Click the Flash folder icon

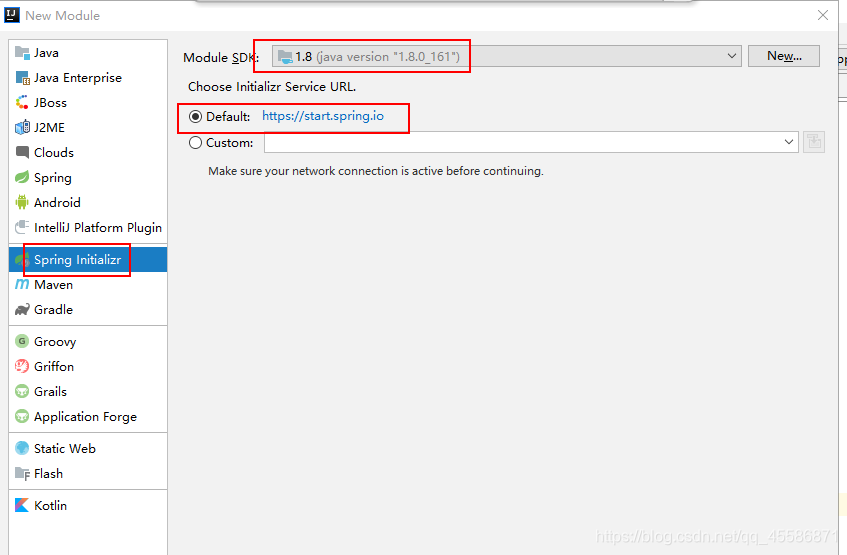click(22, 473)
